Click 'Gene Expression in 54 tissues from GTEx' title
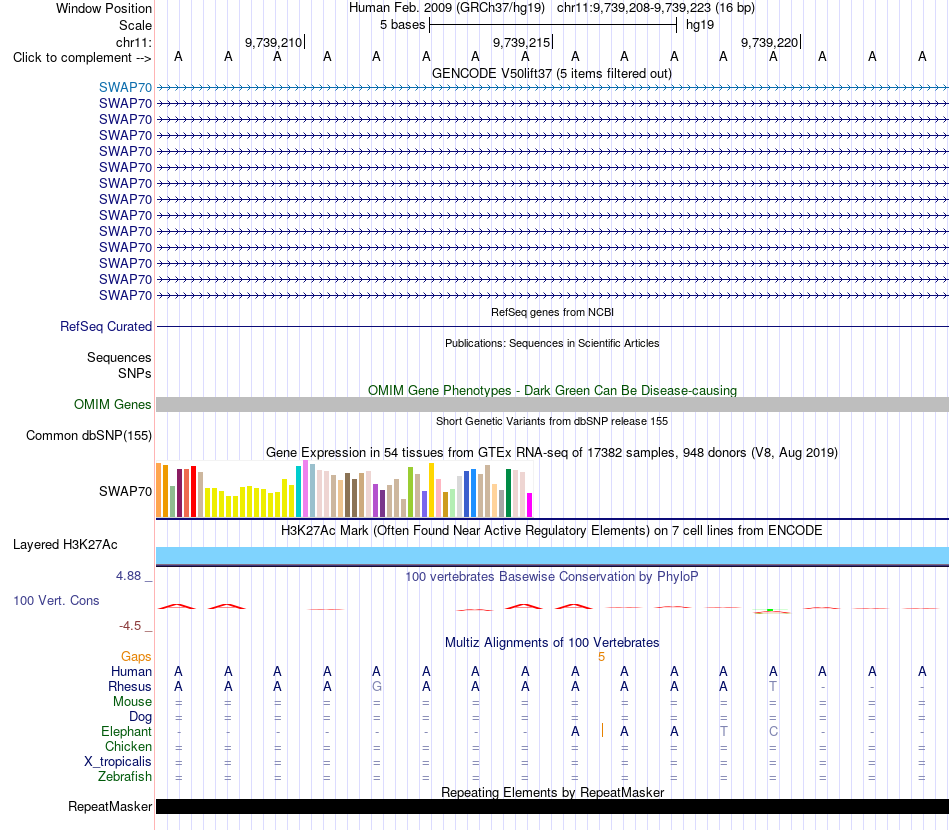This screenshot has width=950, height=830. tap(552, 453)
